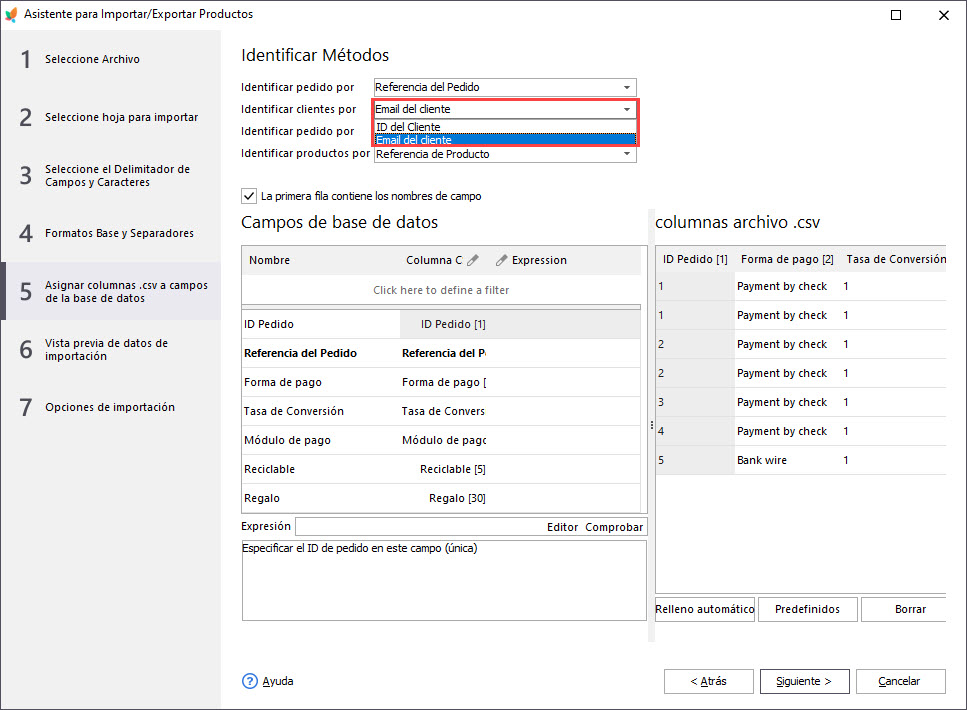Open the Identificar pedido por Referencia del Pedido dropdown
The image size is (967, 710).
(505, 87)
